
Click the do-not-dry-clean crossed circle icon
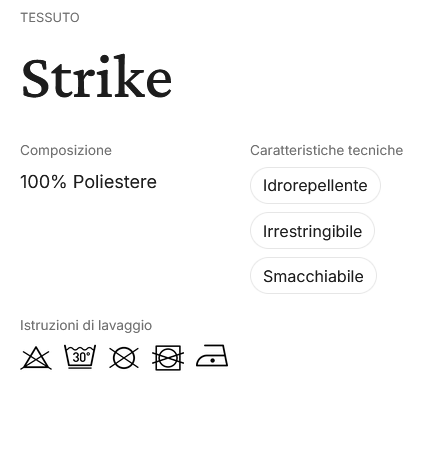tap(124, 358)
